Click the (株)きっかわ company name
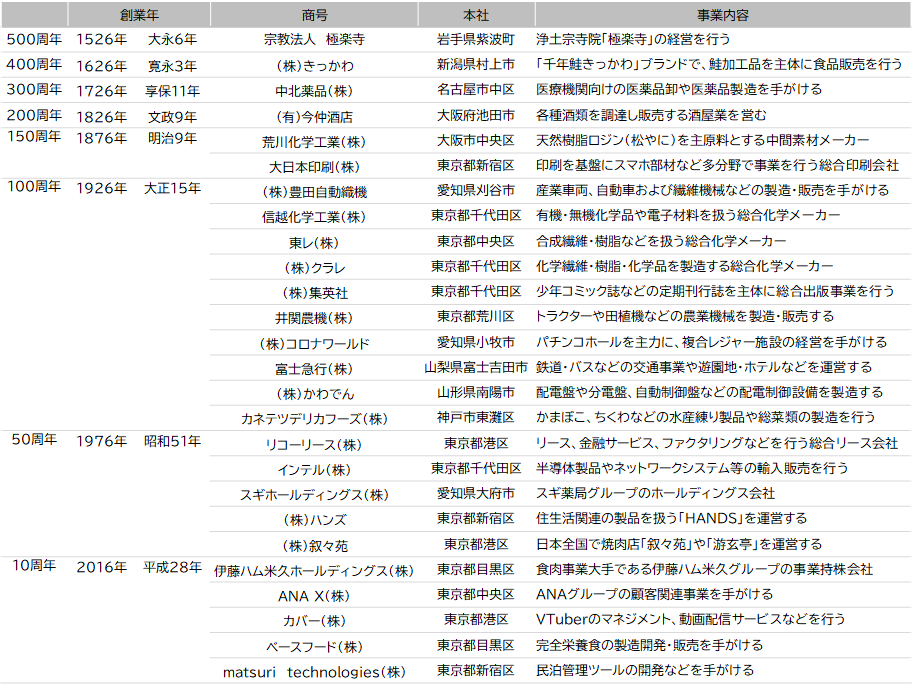Viewport: 913px width, 687px height. (x=314, y=66)
